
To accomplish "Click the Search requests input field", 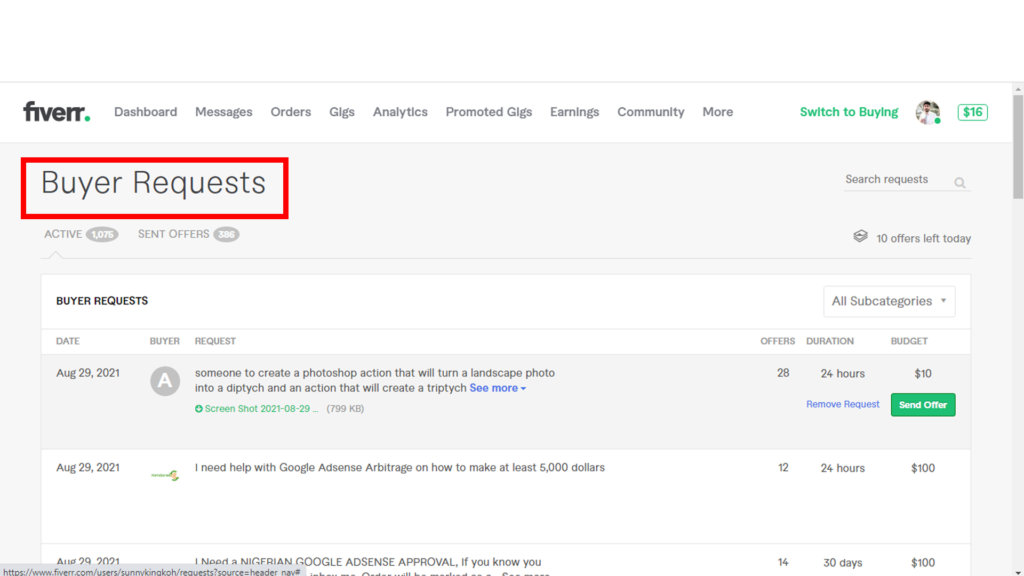I will pyautogui.click(x=895, y=180).
